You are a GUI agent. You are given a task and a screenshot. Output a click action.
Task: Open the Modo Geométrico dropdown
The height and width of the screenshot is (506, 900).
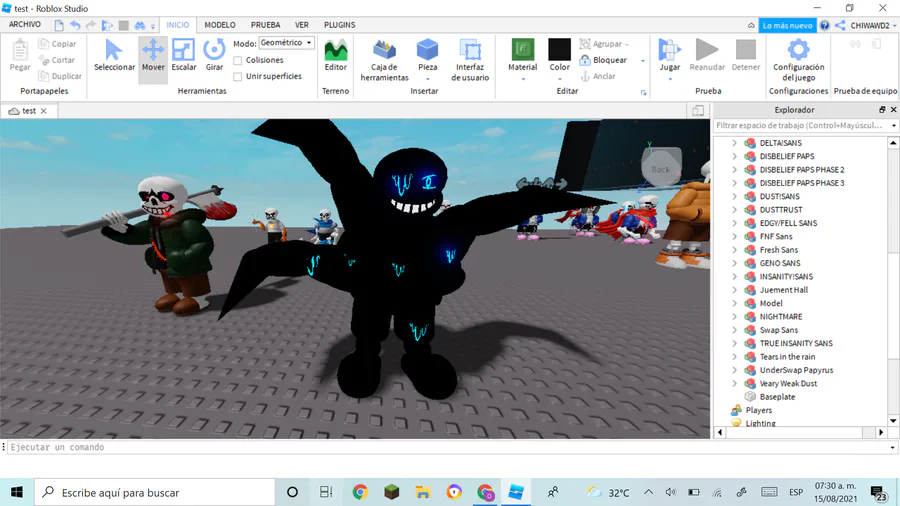286,43
